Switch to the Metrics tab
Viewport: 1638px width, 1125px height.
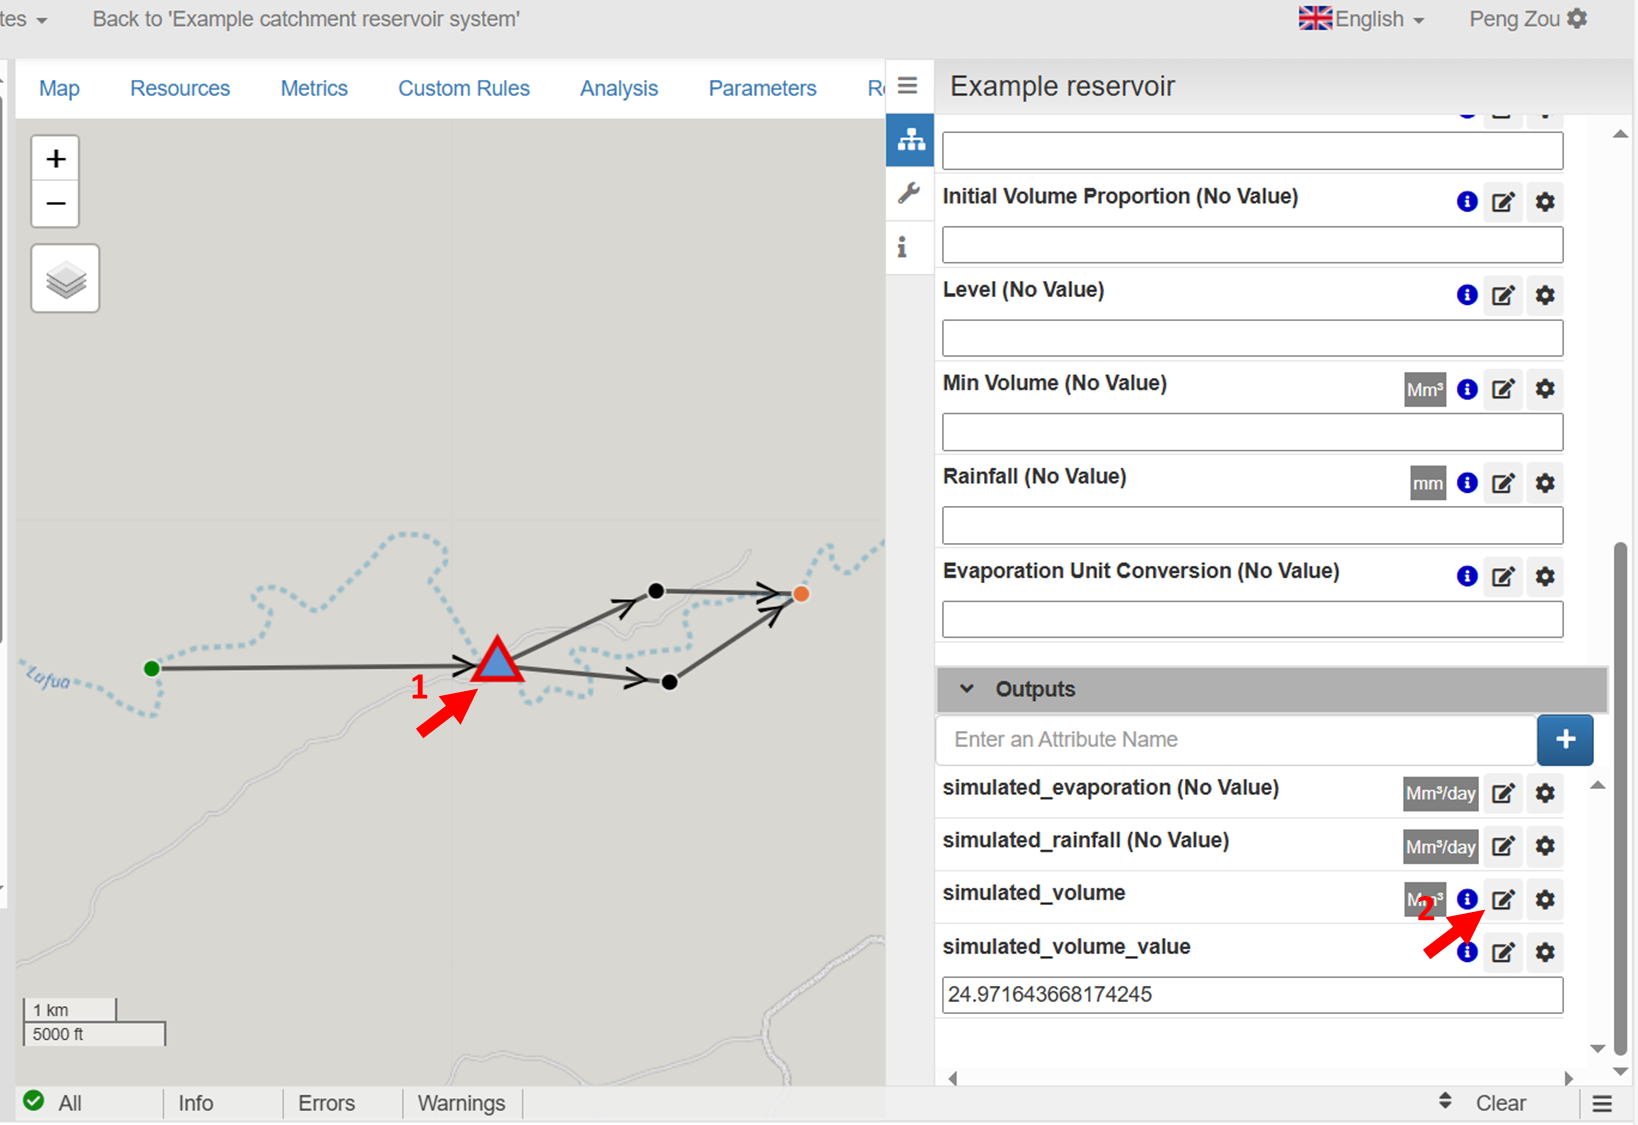coord(314,88)
